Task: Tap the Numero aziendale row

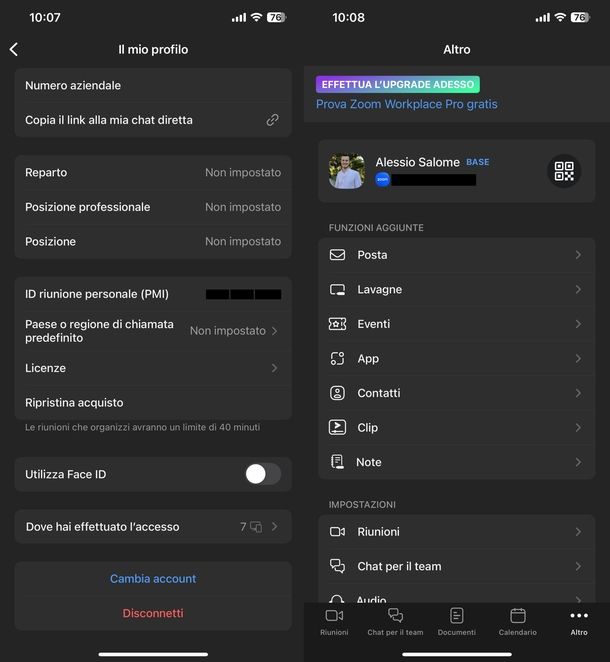Action: point(153,86)
